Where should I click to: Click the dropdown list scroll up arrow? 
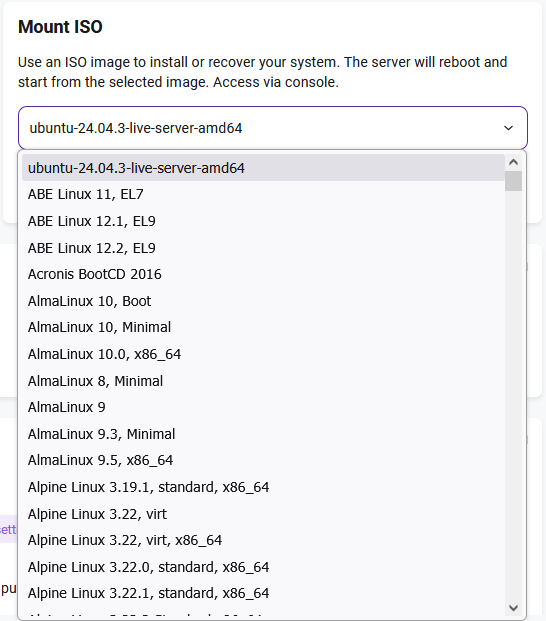point(514,162)
